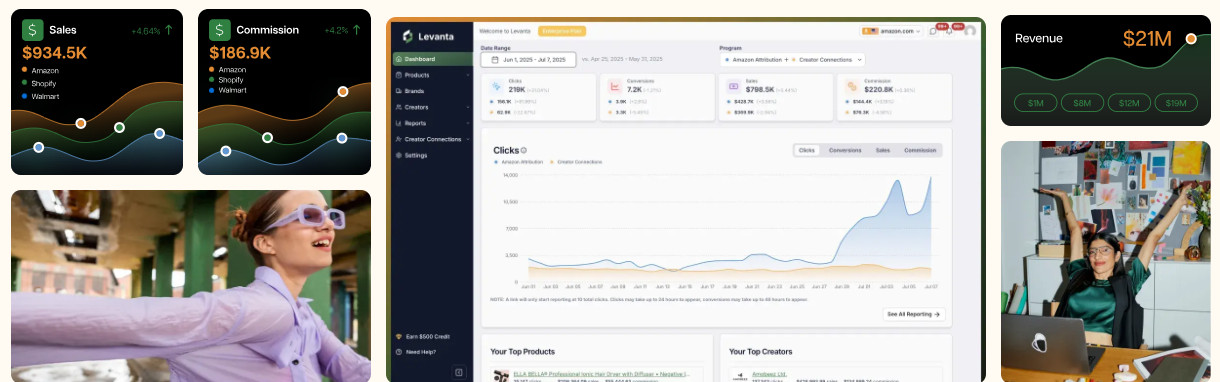
Task: Click the photo of the woman in purple sunglasses
Action: tap(191, 286)
